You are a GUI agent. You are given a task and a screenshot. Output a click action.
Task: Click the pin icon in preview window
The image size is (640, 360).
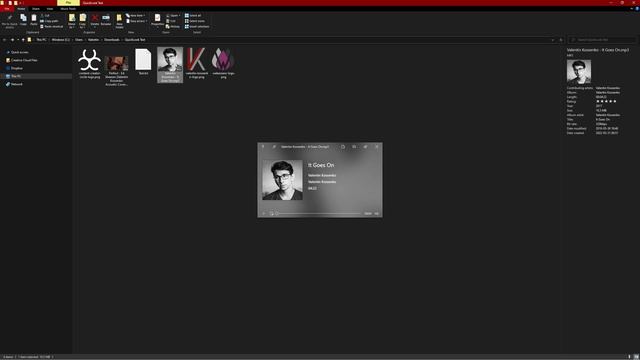263,147
